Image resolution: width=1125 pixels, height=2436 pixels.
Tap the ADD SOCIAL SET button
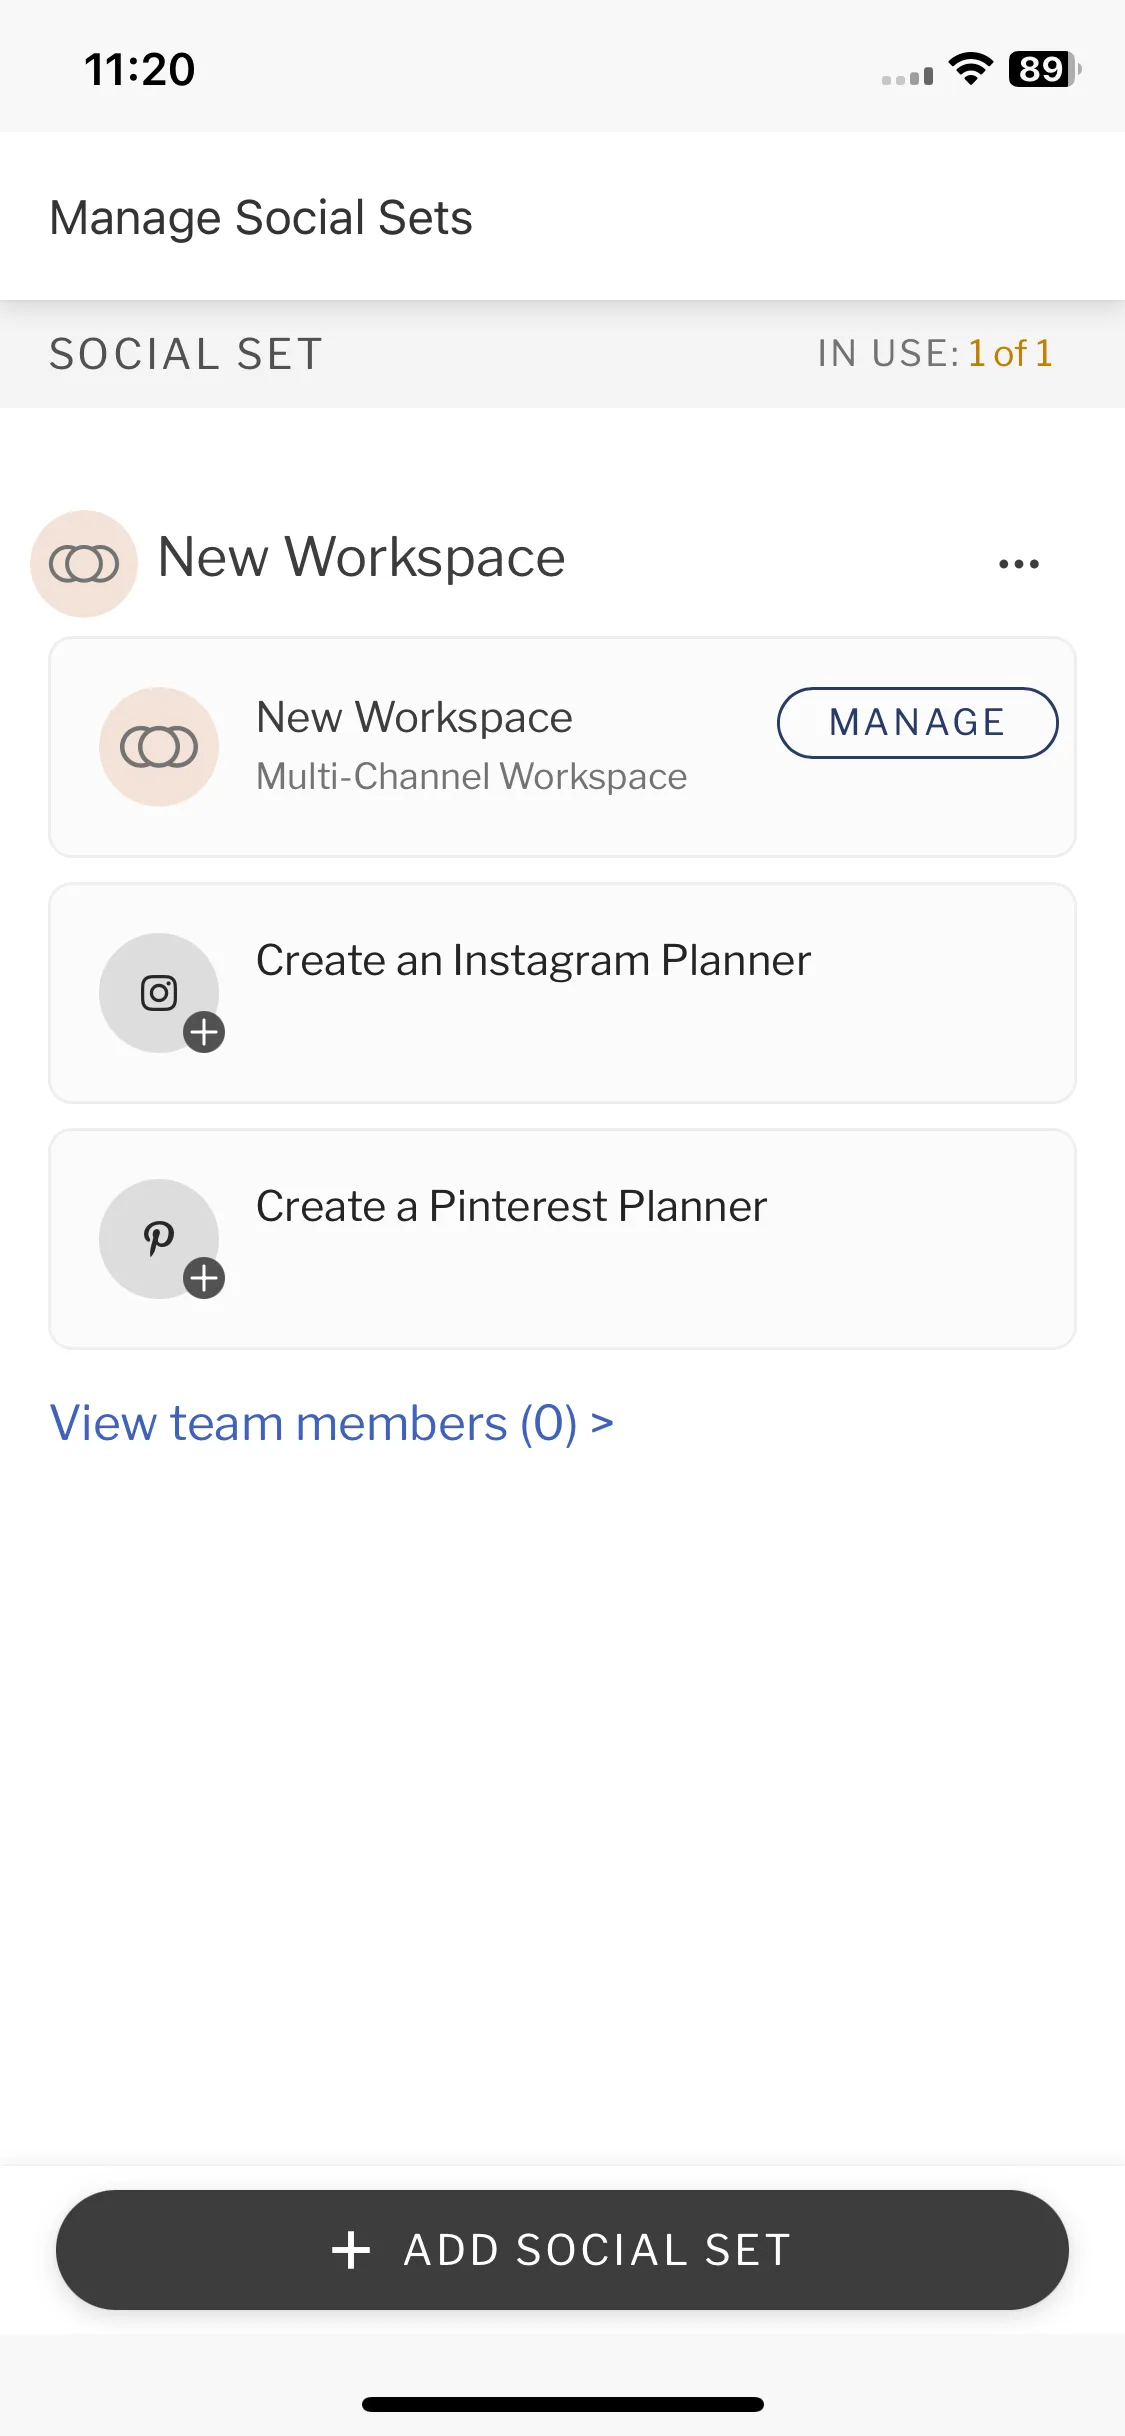tap(562, 2250)
